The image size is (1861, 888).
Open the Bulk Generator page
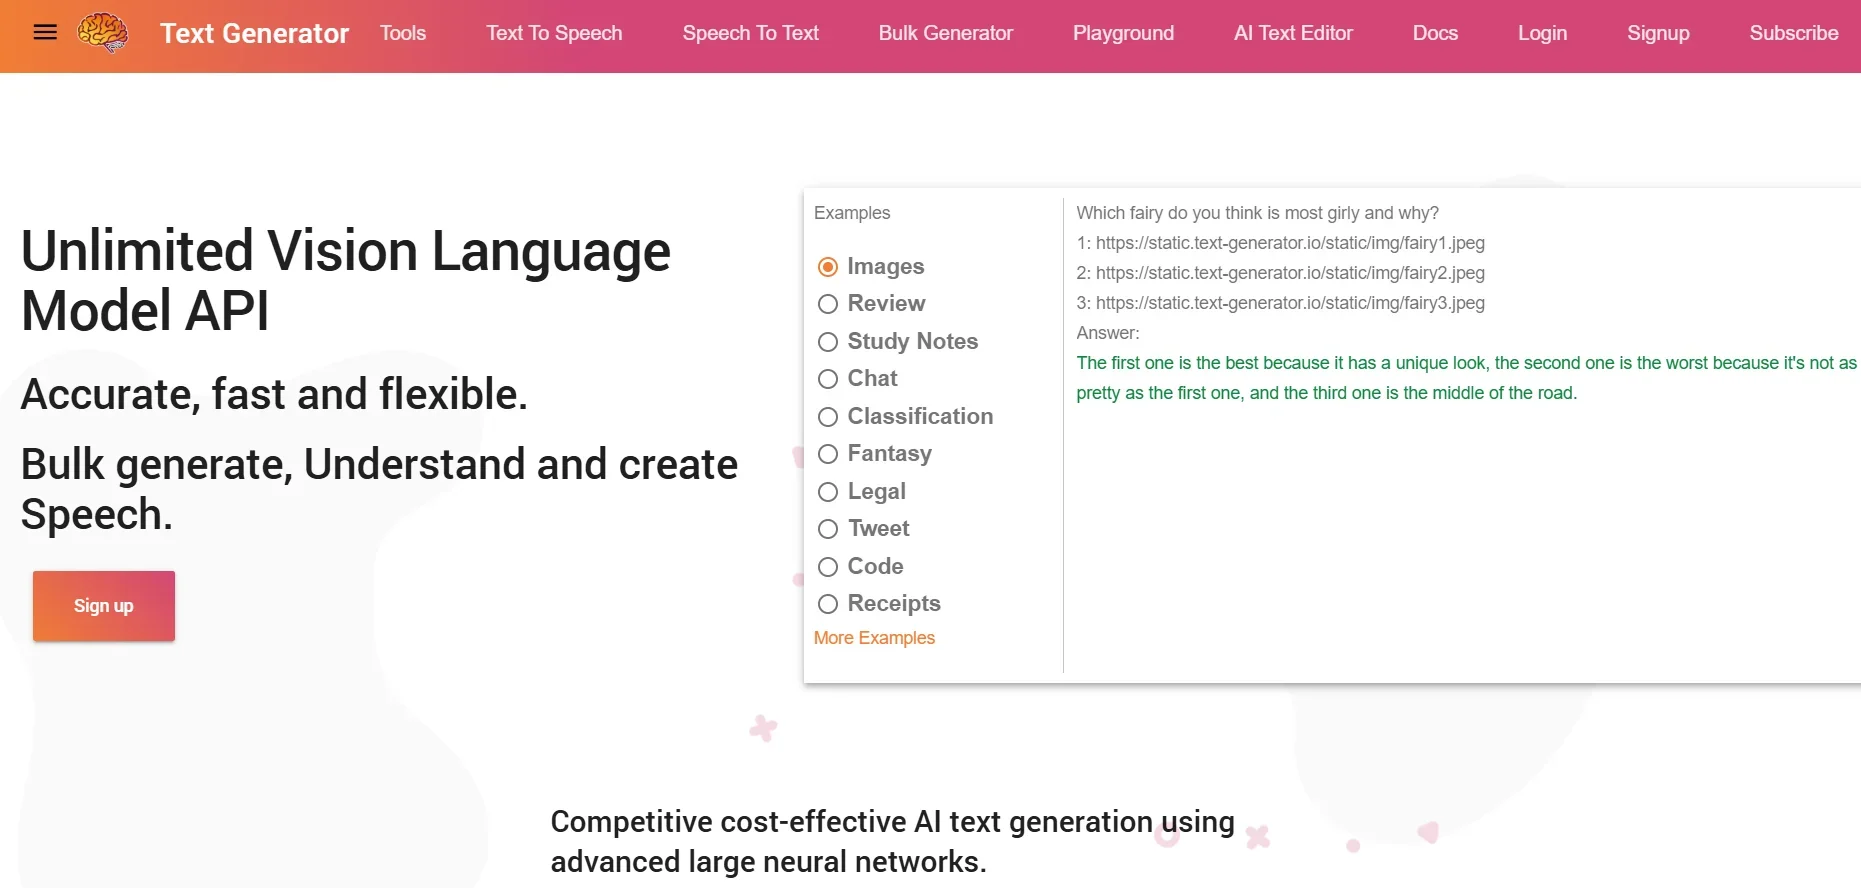[x=945, y=33]
